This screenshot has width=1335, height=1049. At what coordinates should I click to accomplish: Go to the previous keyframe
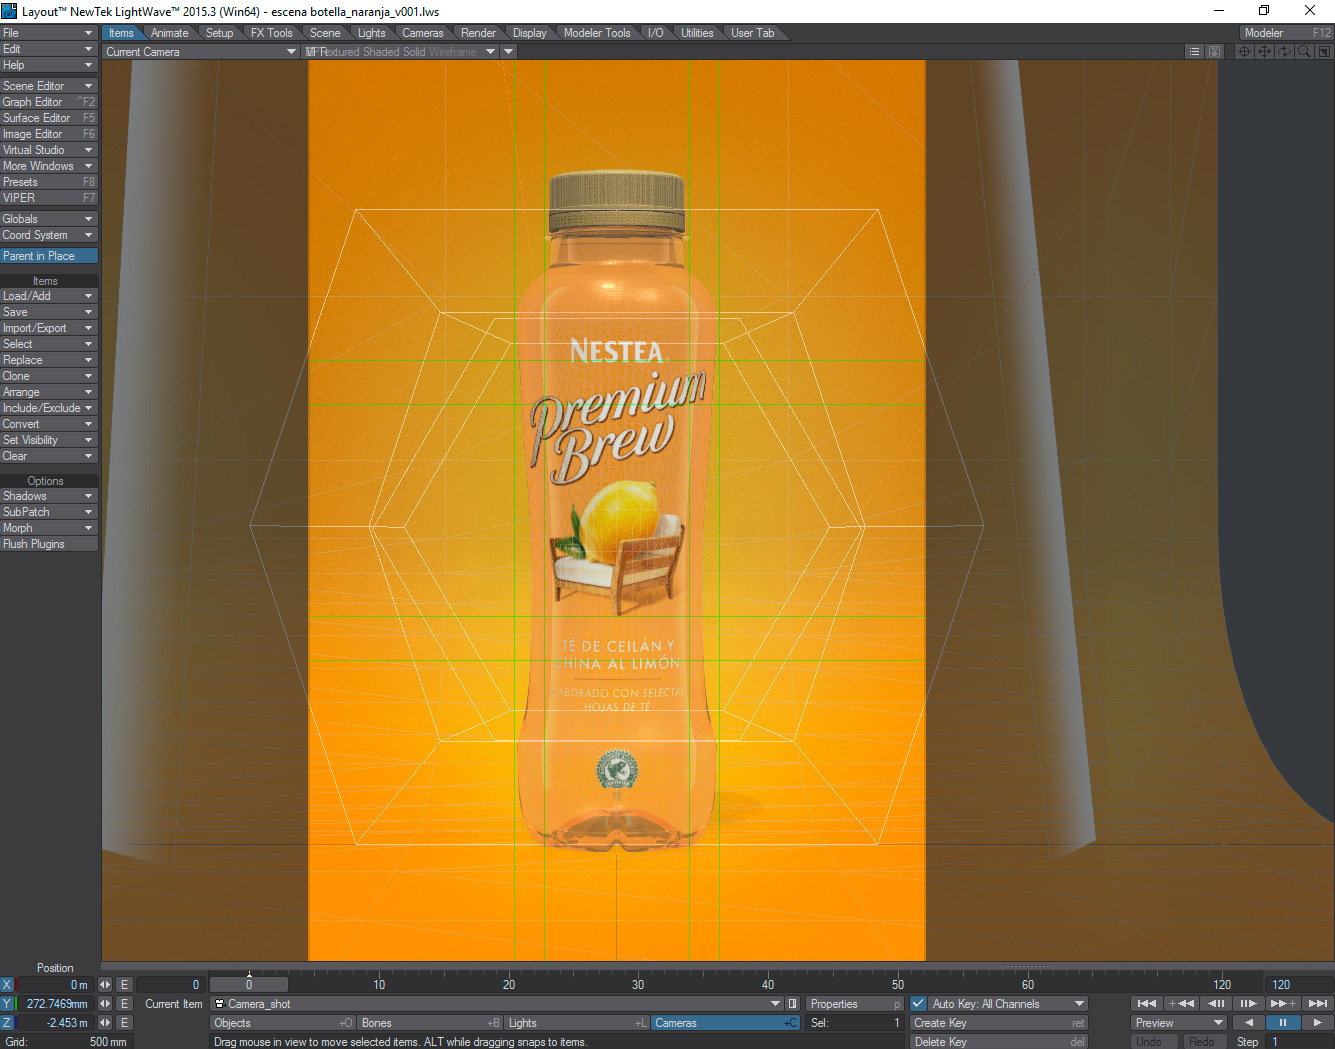pos(1181,1003)
